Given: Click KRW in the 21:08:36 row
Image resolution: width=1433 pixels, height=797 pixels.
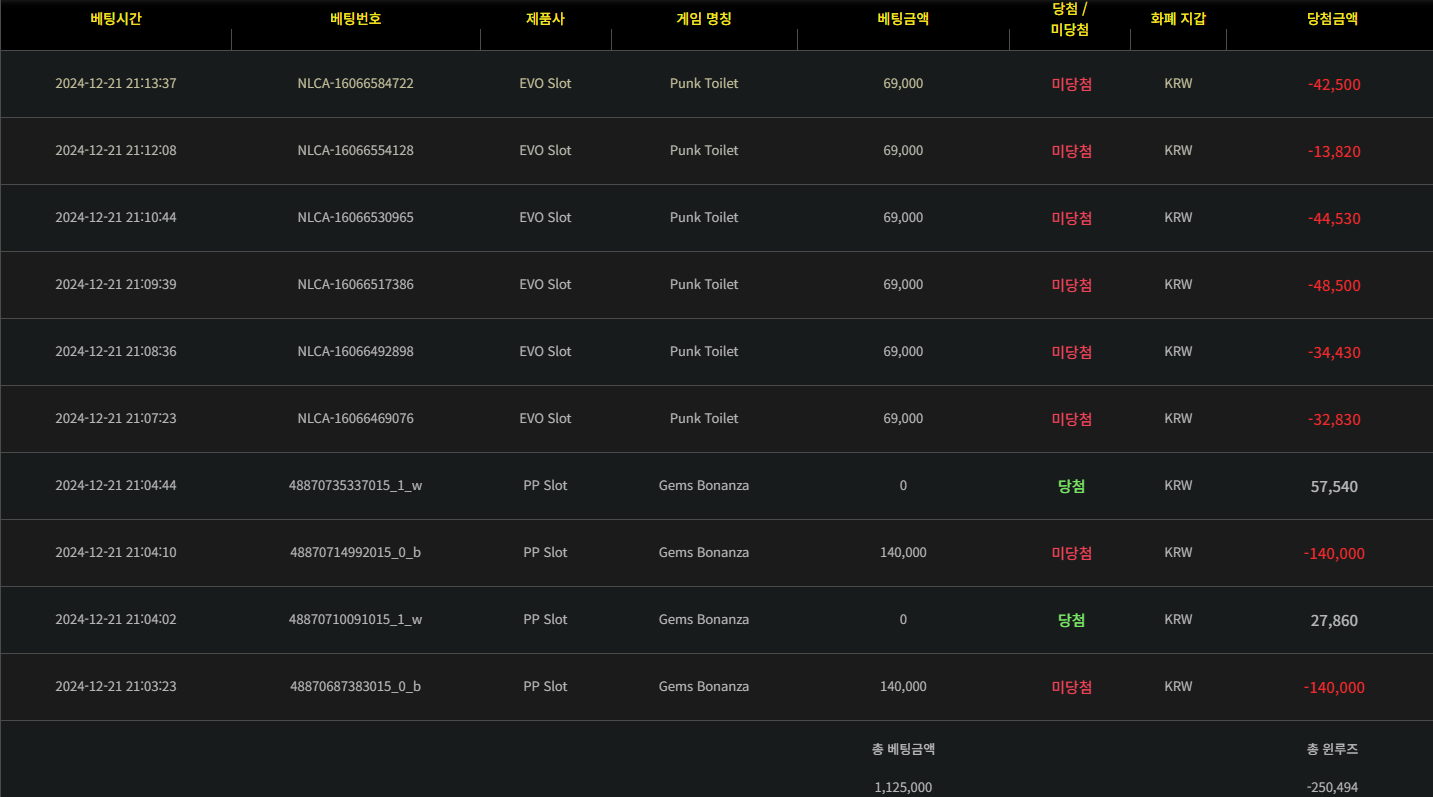Looking at the screenshot, I should tap(1178, 352).
